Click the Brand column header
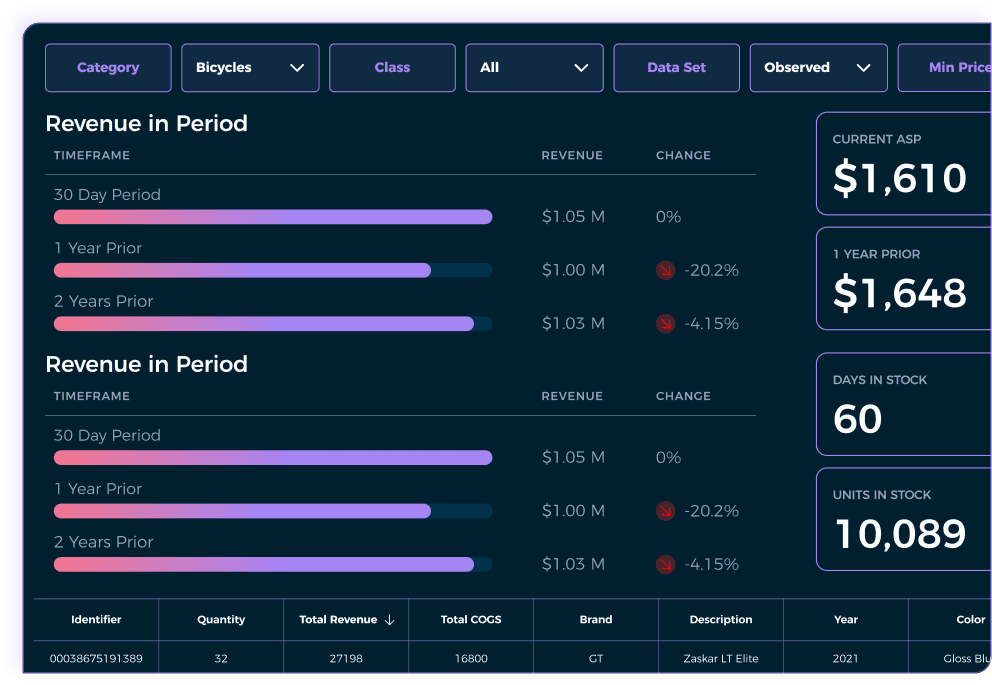Image resolution: width=992 pixels, height=685 pixels. click(x=595, y=620)
